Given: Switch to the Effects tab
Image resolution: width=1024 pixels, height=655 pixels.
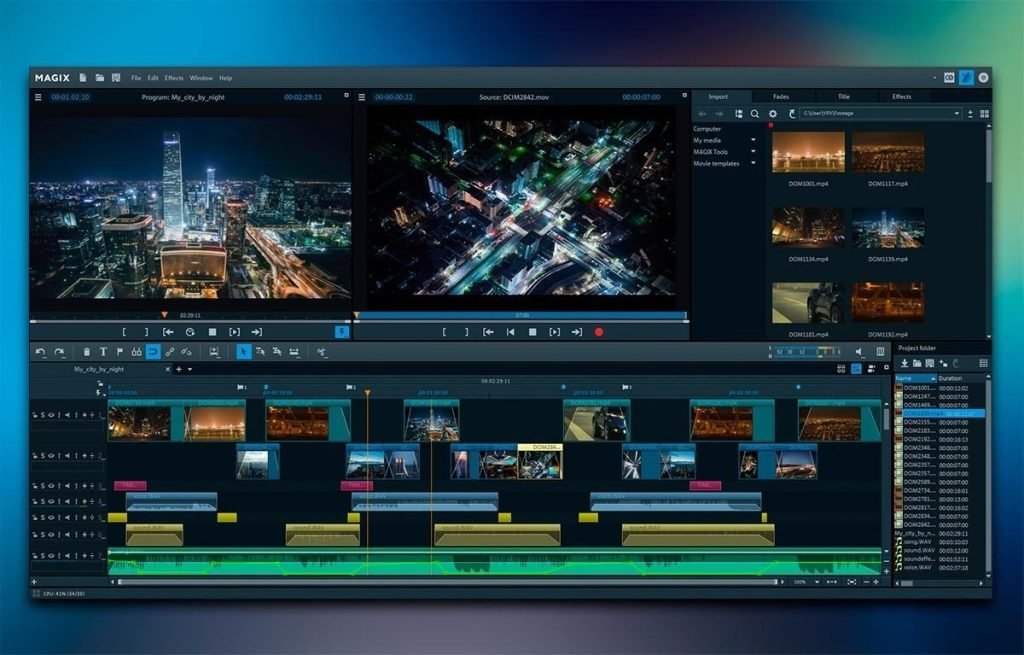Looking at the screenshot, I should [900, 96].
